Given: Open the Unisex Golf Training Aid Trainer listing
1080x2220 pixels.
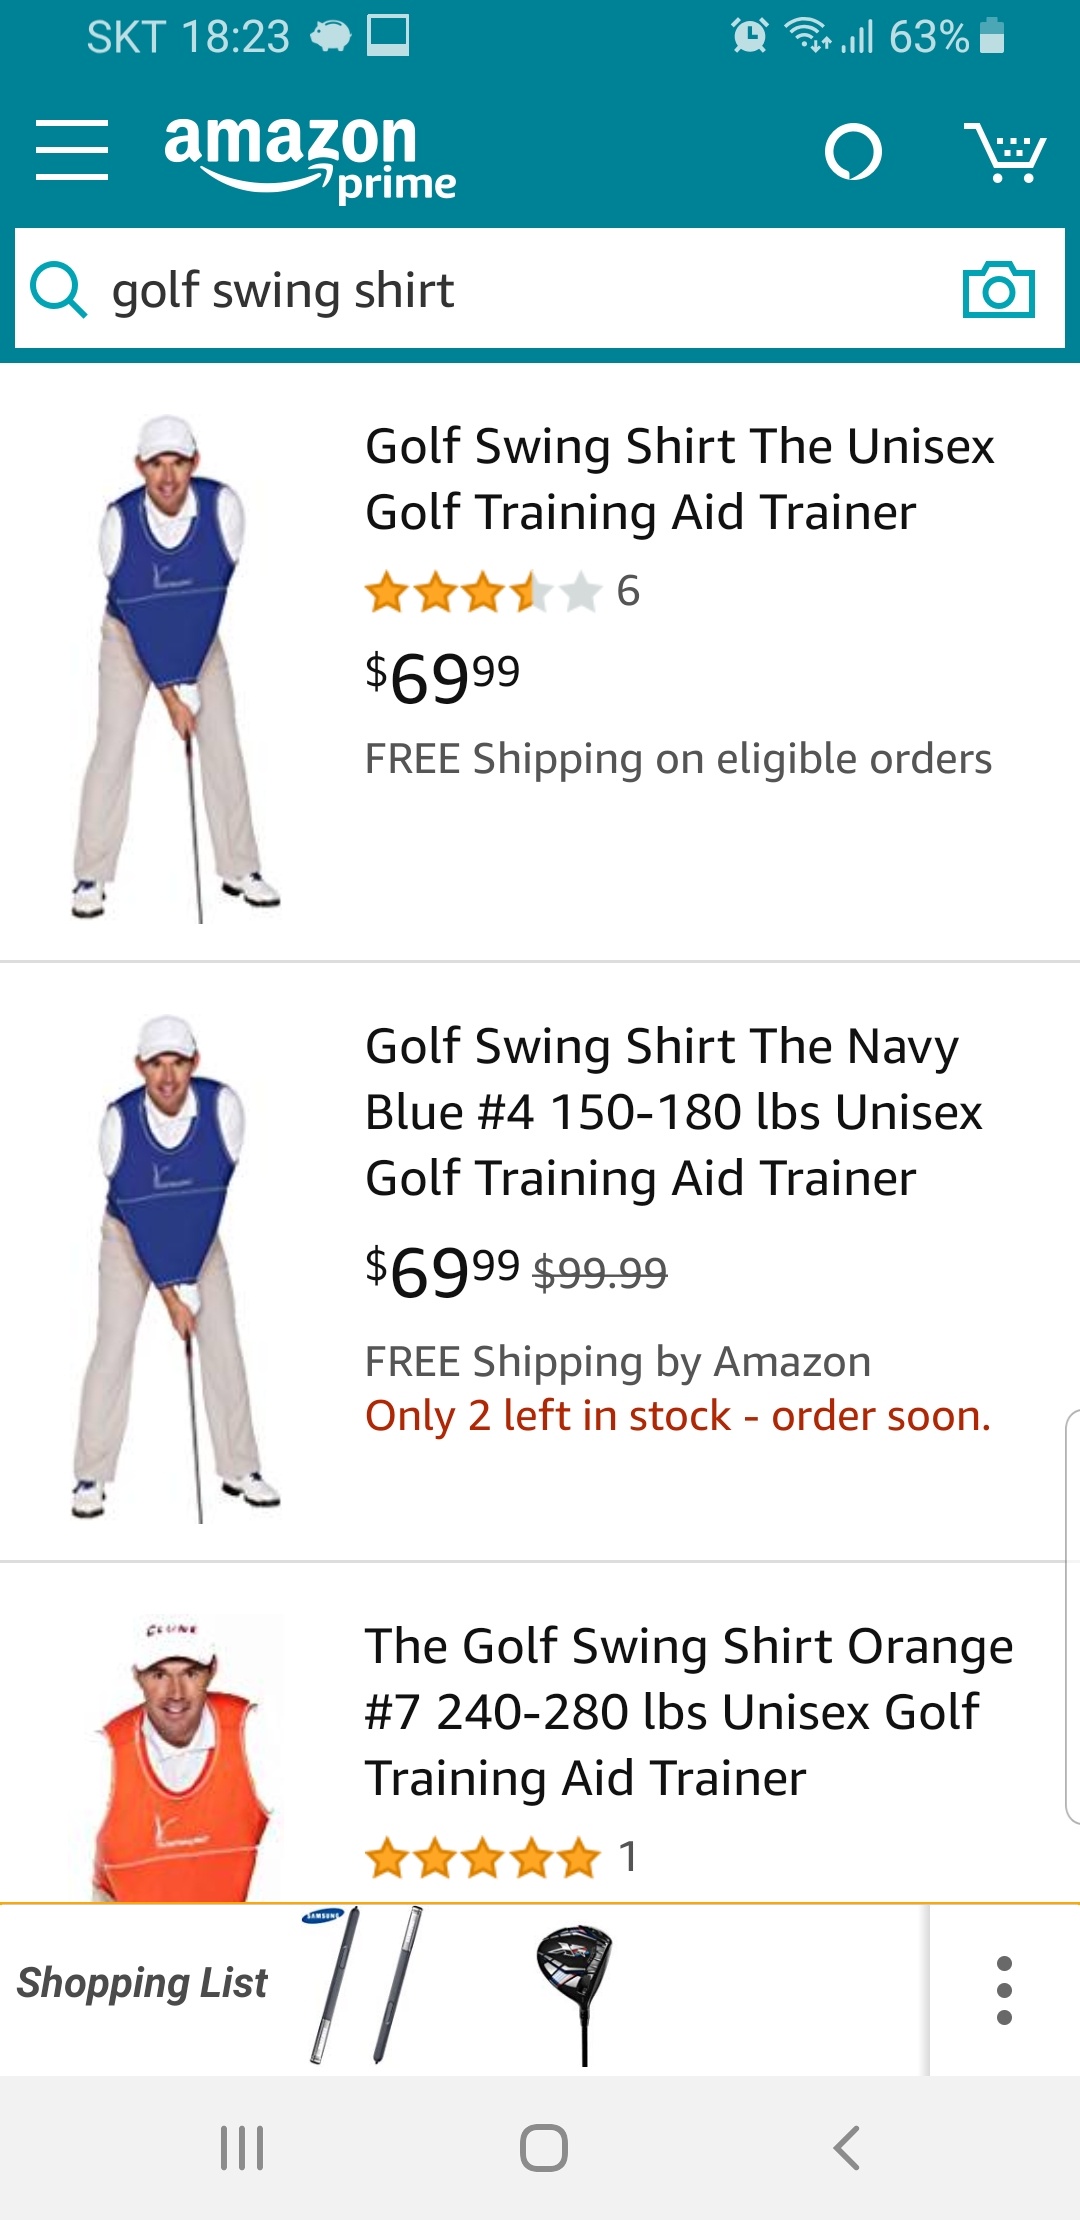Looking at the screenshot, I should (x=680, y=479).
